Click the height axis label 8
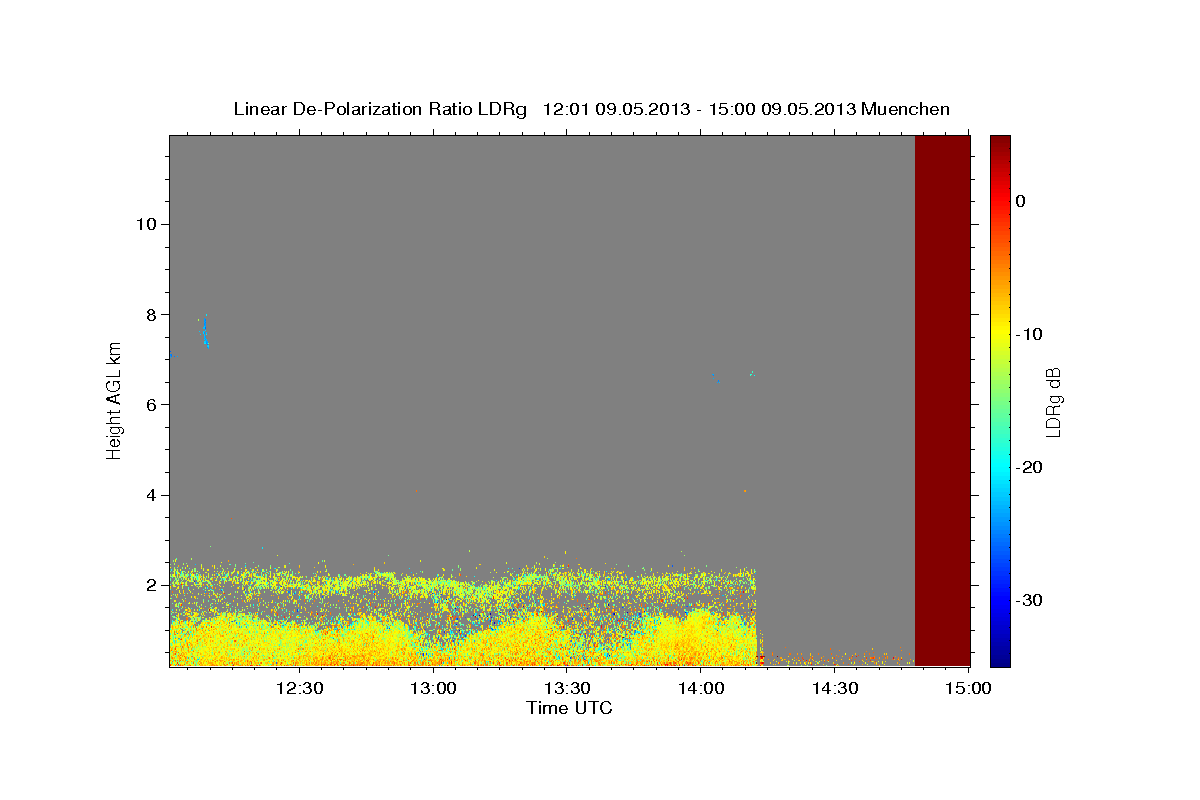 (149, 314)
